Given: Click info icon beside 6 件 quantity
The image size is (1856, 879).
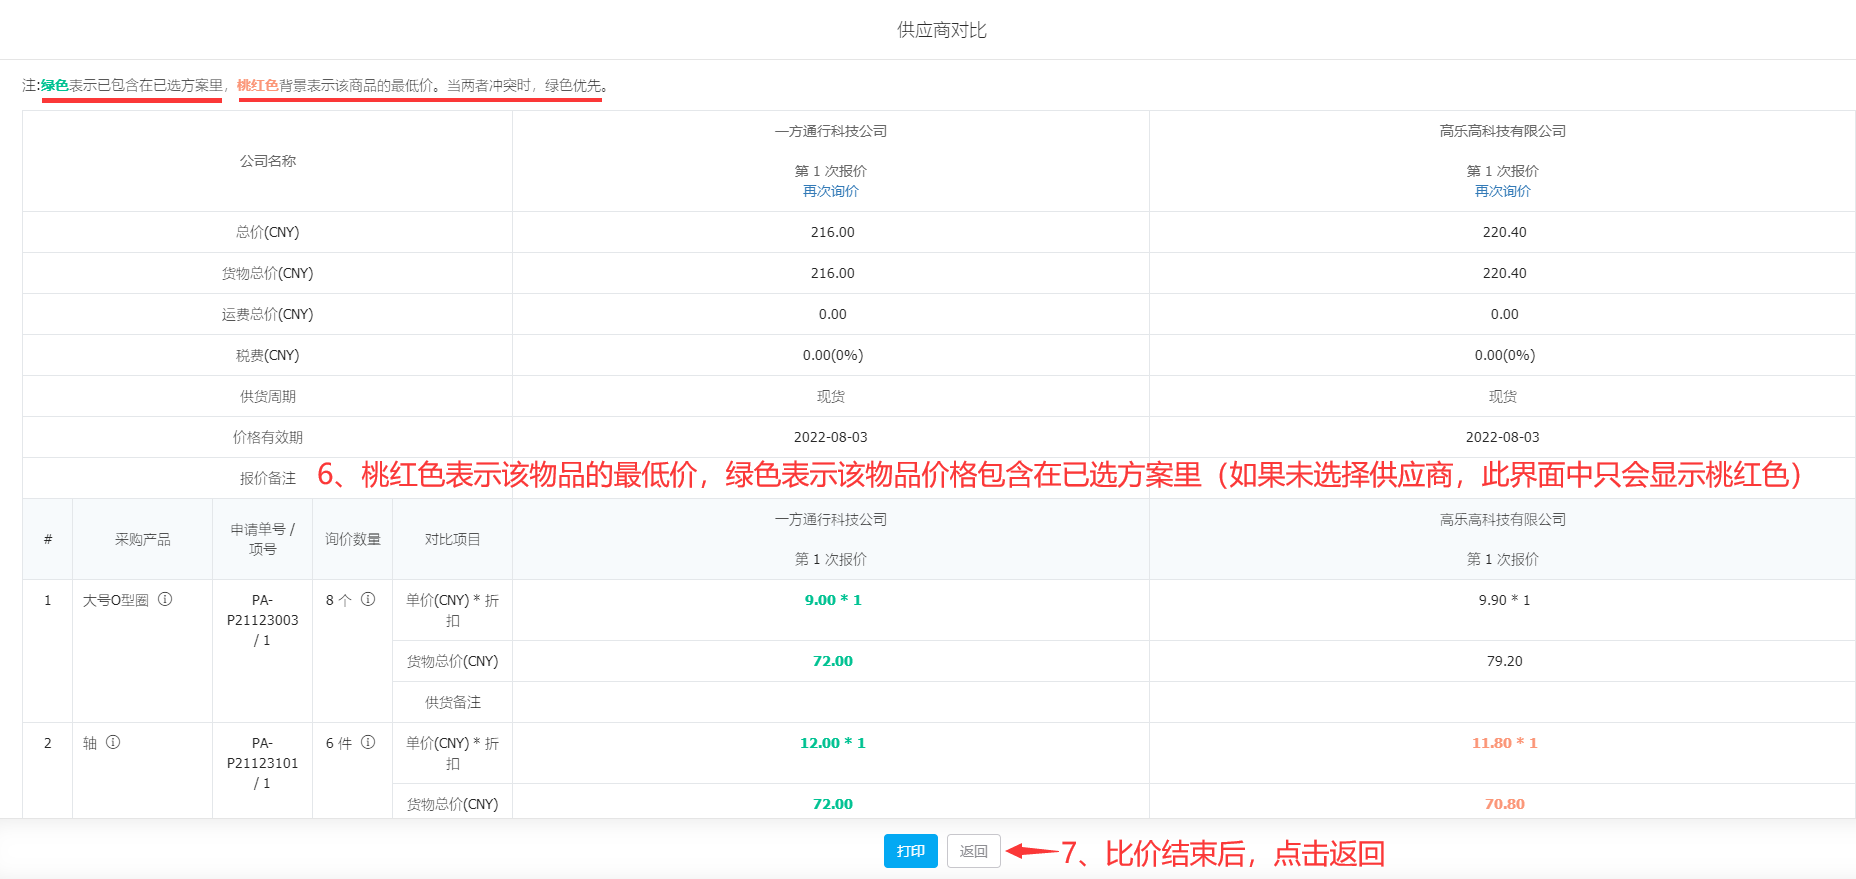Looking at the screenshot, I should coord(368,742).
